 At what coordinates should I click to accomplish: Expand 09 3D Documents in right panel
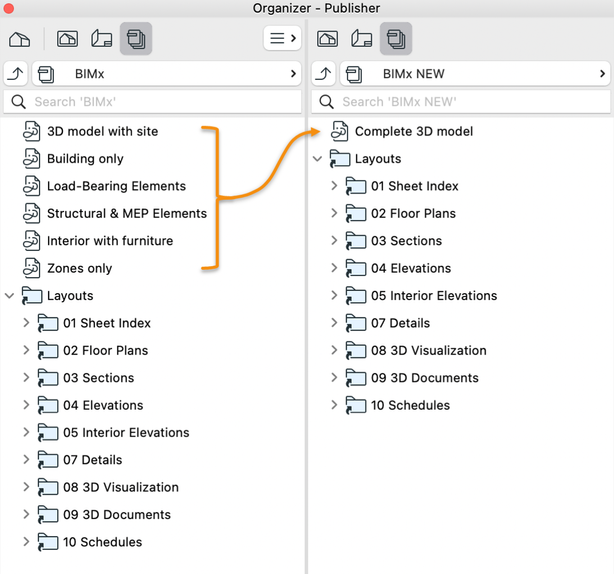[x=334, y=378]
